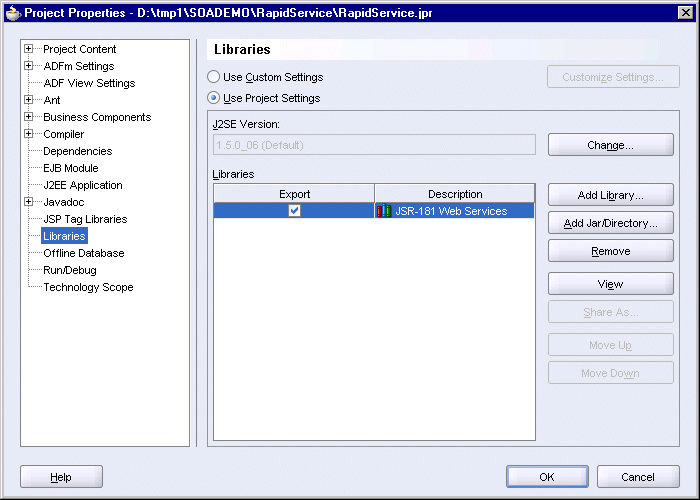The image size is (700, 500).
Task: Select Run/Debug in the tree
Action: (x=70, y=270)
